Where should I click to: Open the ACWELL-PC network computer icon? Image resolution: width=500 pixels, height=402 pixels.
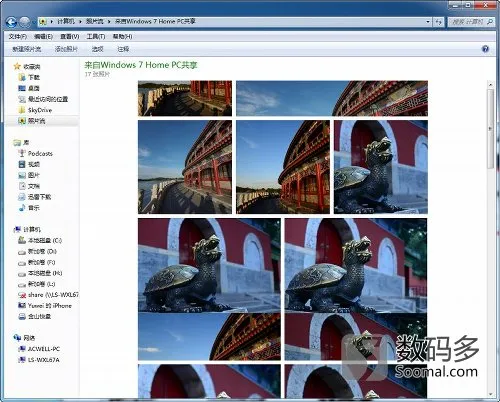click(22, 349)
